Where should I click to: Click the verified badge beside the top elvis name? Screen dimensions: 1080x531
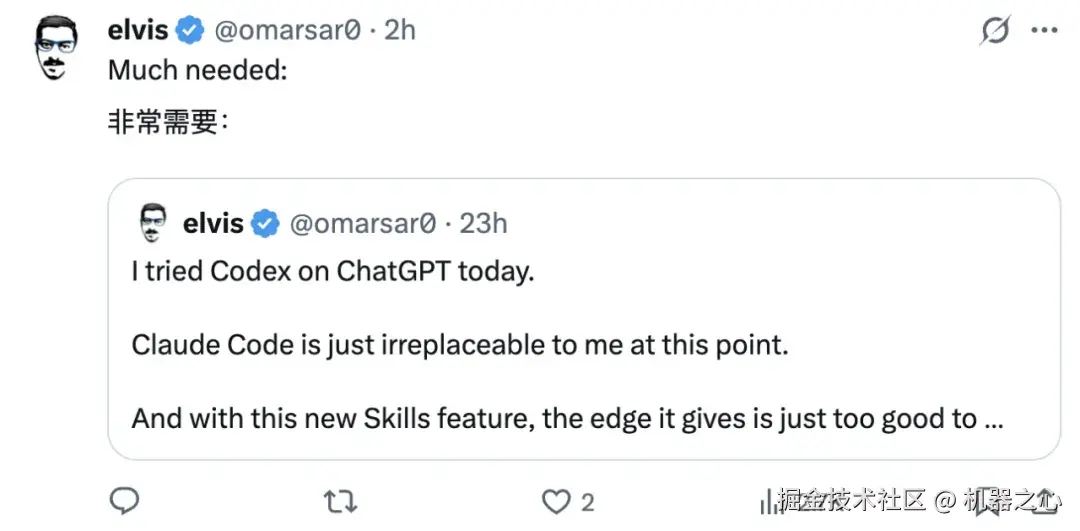pos(190,31)
